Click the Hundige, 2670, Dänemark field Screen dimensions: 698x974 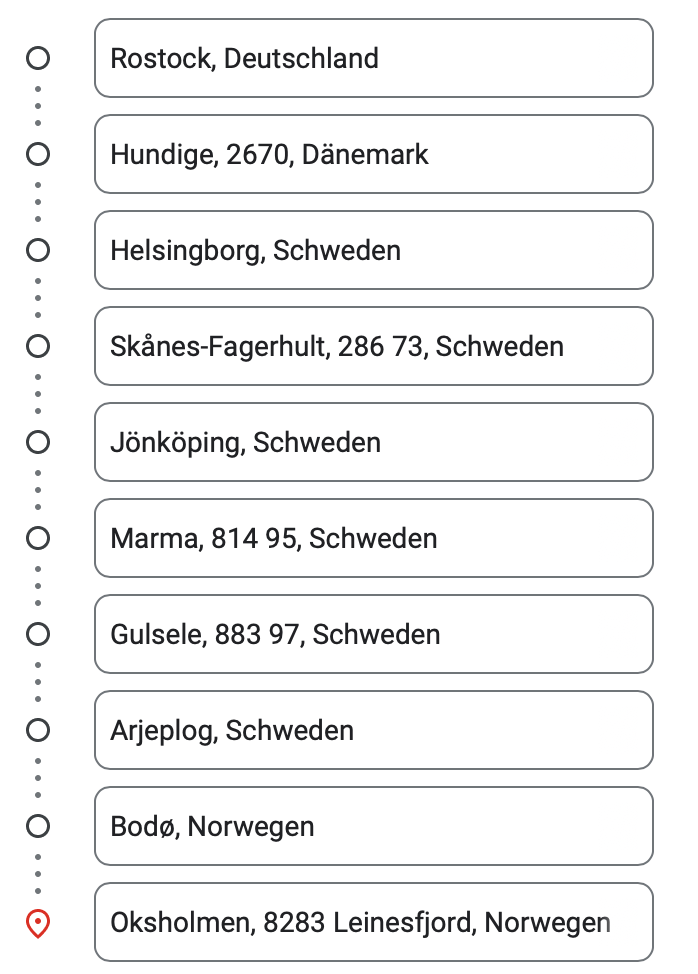tap(374, 154)
